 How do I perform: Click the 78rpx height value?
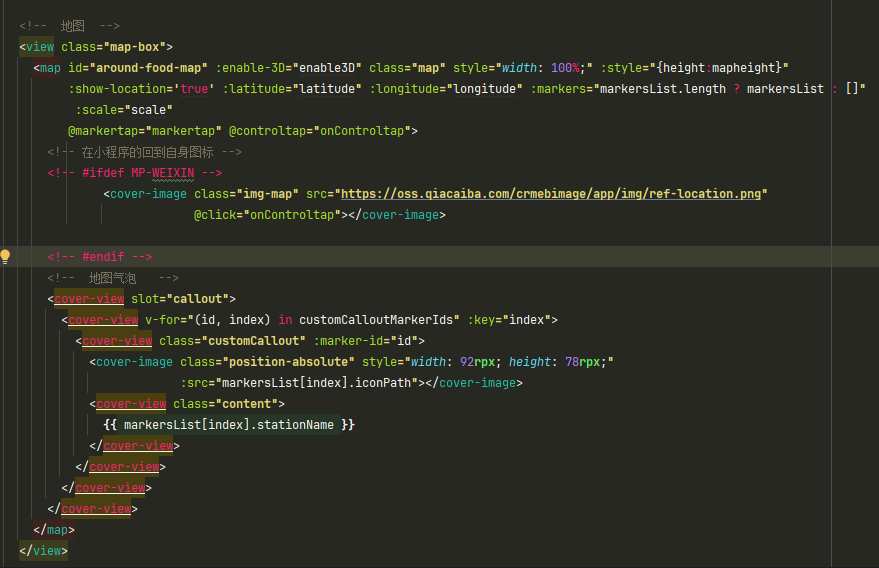click(x=582, y=362)
